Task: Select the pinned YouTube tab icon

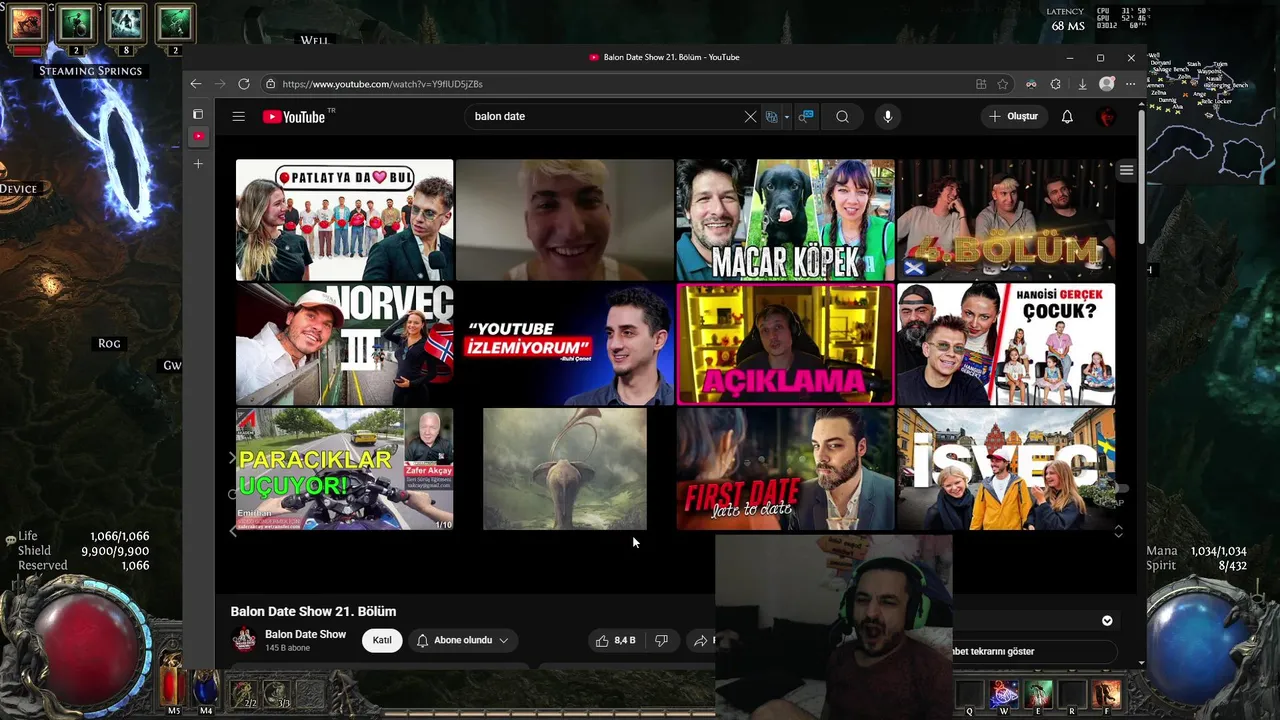Action: pos(198,136)
